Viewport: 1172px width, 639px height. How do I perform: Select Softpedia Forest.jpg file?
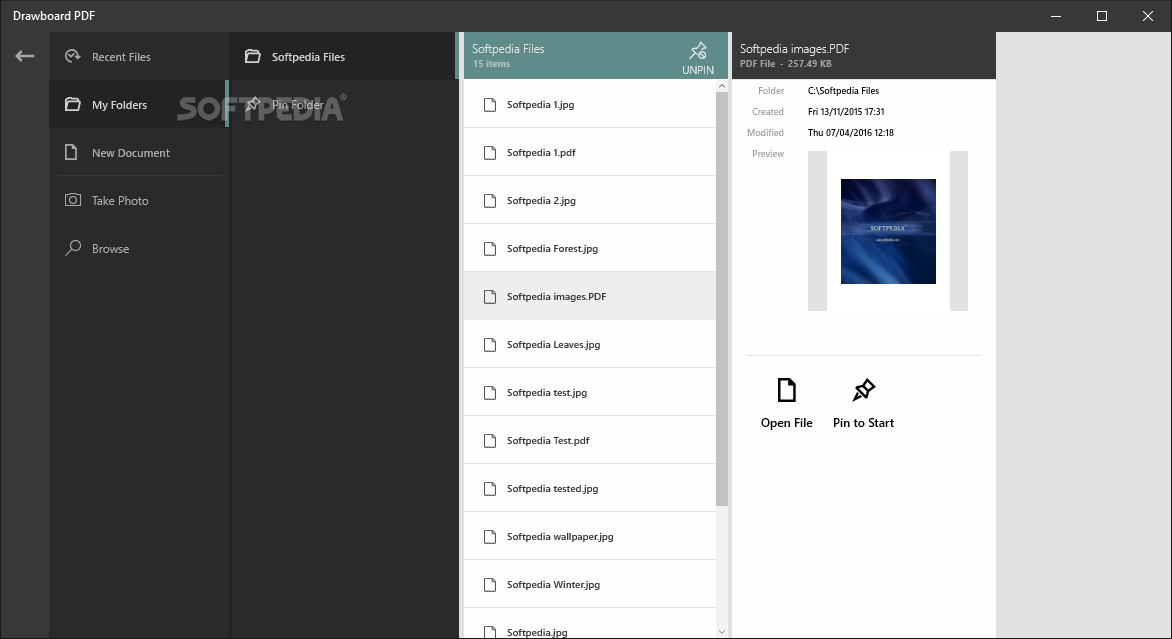click(590, 248)
